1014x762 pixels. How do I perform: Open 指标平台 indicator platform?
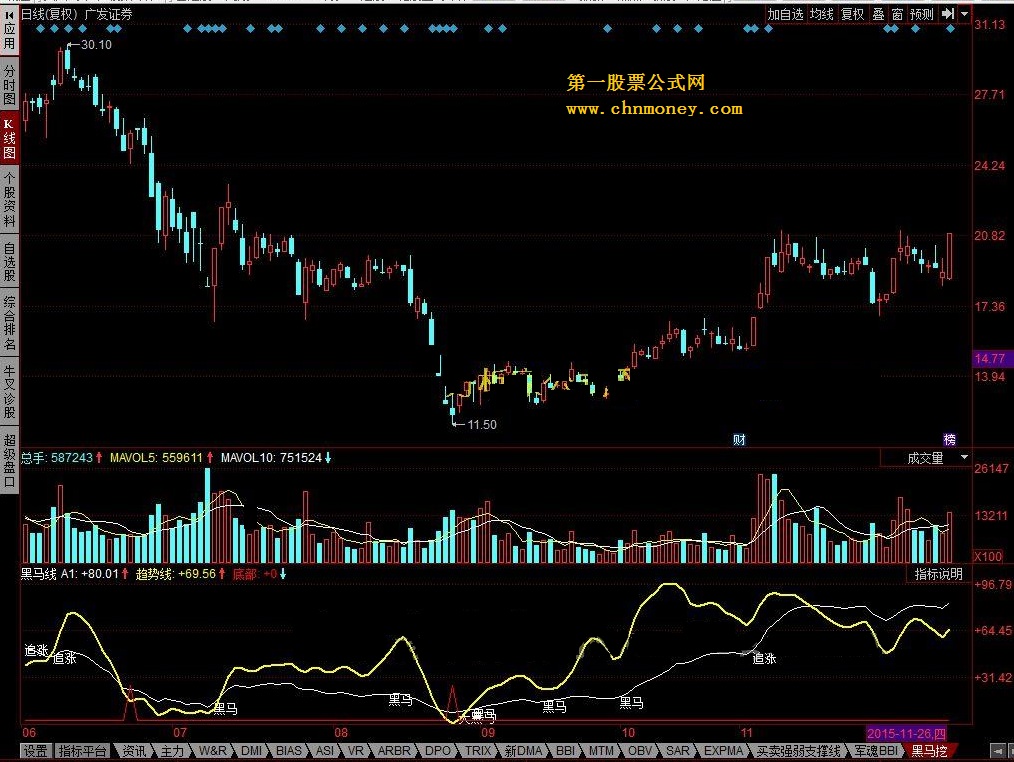[82, 751]
